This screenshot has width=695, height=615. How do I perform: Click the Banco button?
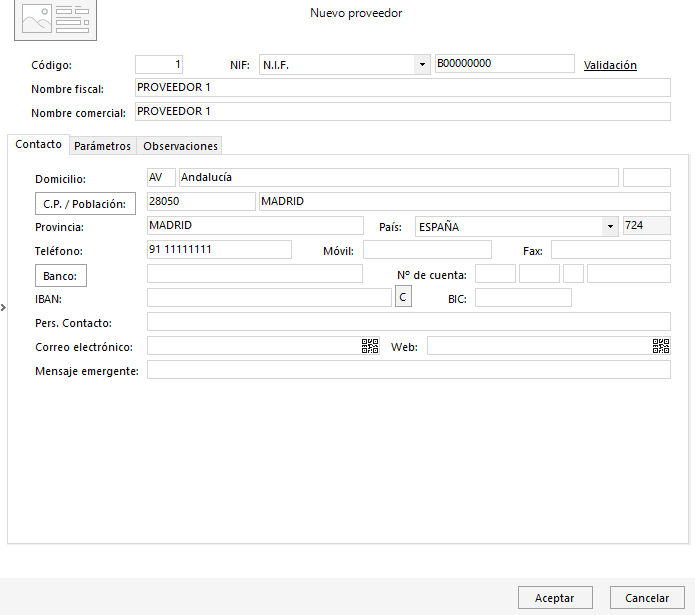point(61,276)
